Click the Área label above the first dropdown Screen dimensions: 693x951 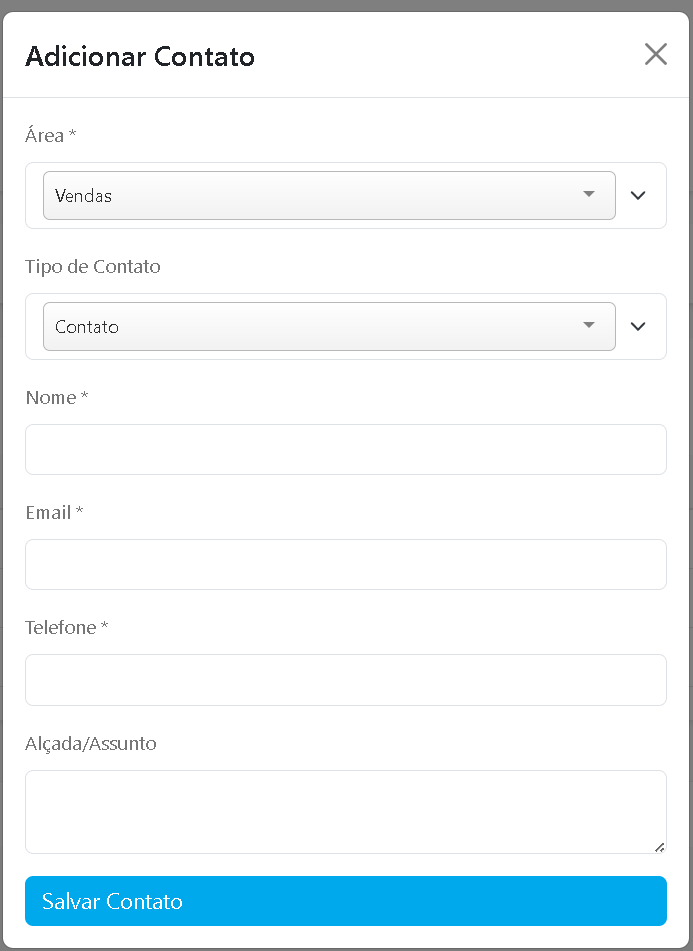pos(43,135)
